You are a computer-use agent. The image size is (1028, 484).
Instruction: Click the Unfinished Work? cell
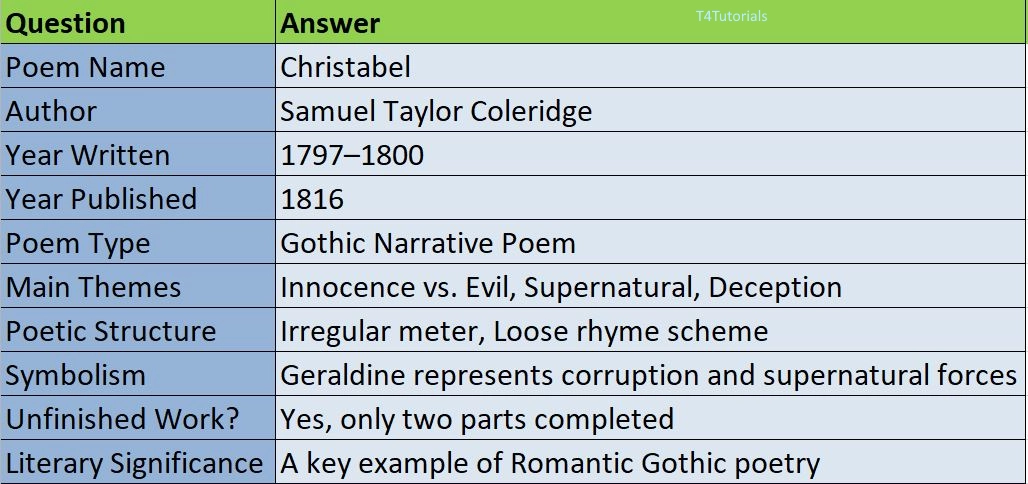pyautogui.click(x=138, y=418)
